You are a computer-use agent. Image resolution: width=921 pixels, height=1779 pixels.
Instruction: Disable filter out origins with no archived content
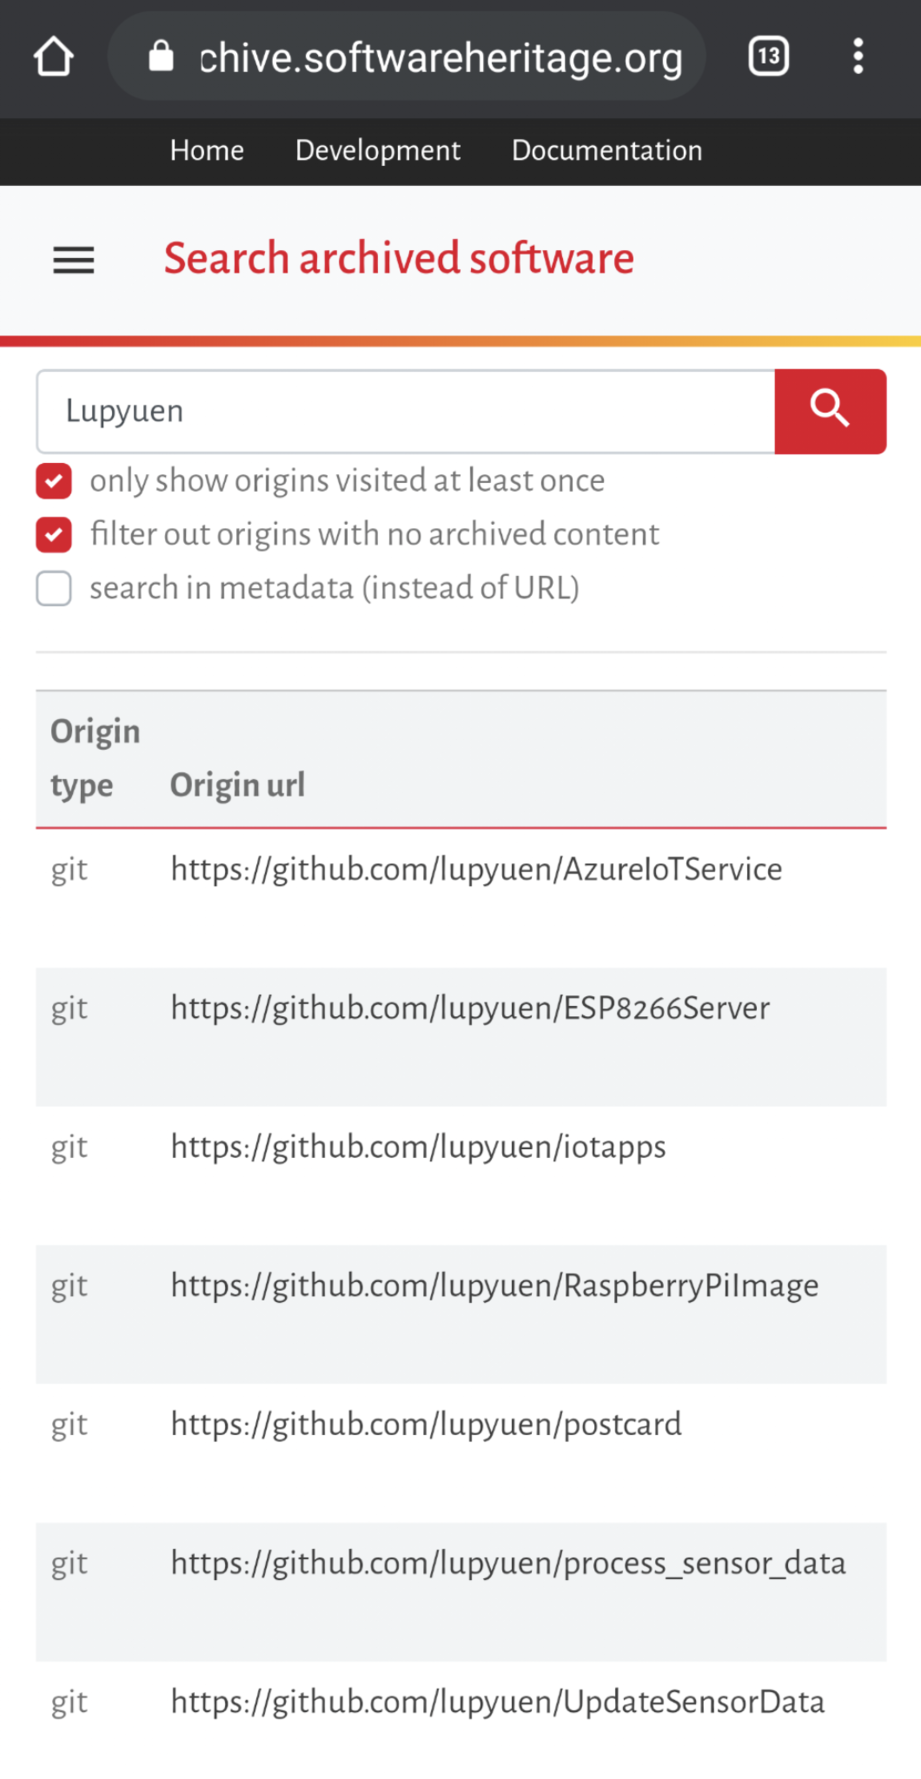54,535
